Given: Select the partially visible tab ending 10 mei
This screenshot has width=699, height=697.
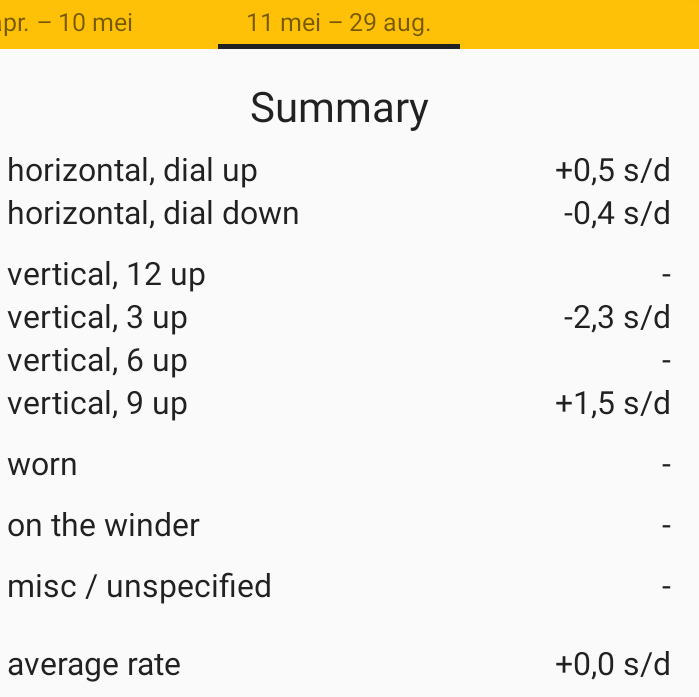Looking at the screenshot, I should 66,23.
